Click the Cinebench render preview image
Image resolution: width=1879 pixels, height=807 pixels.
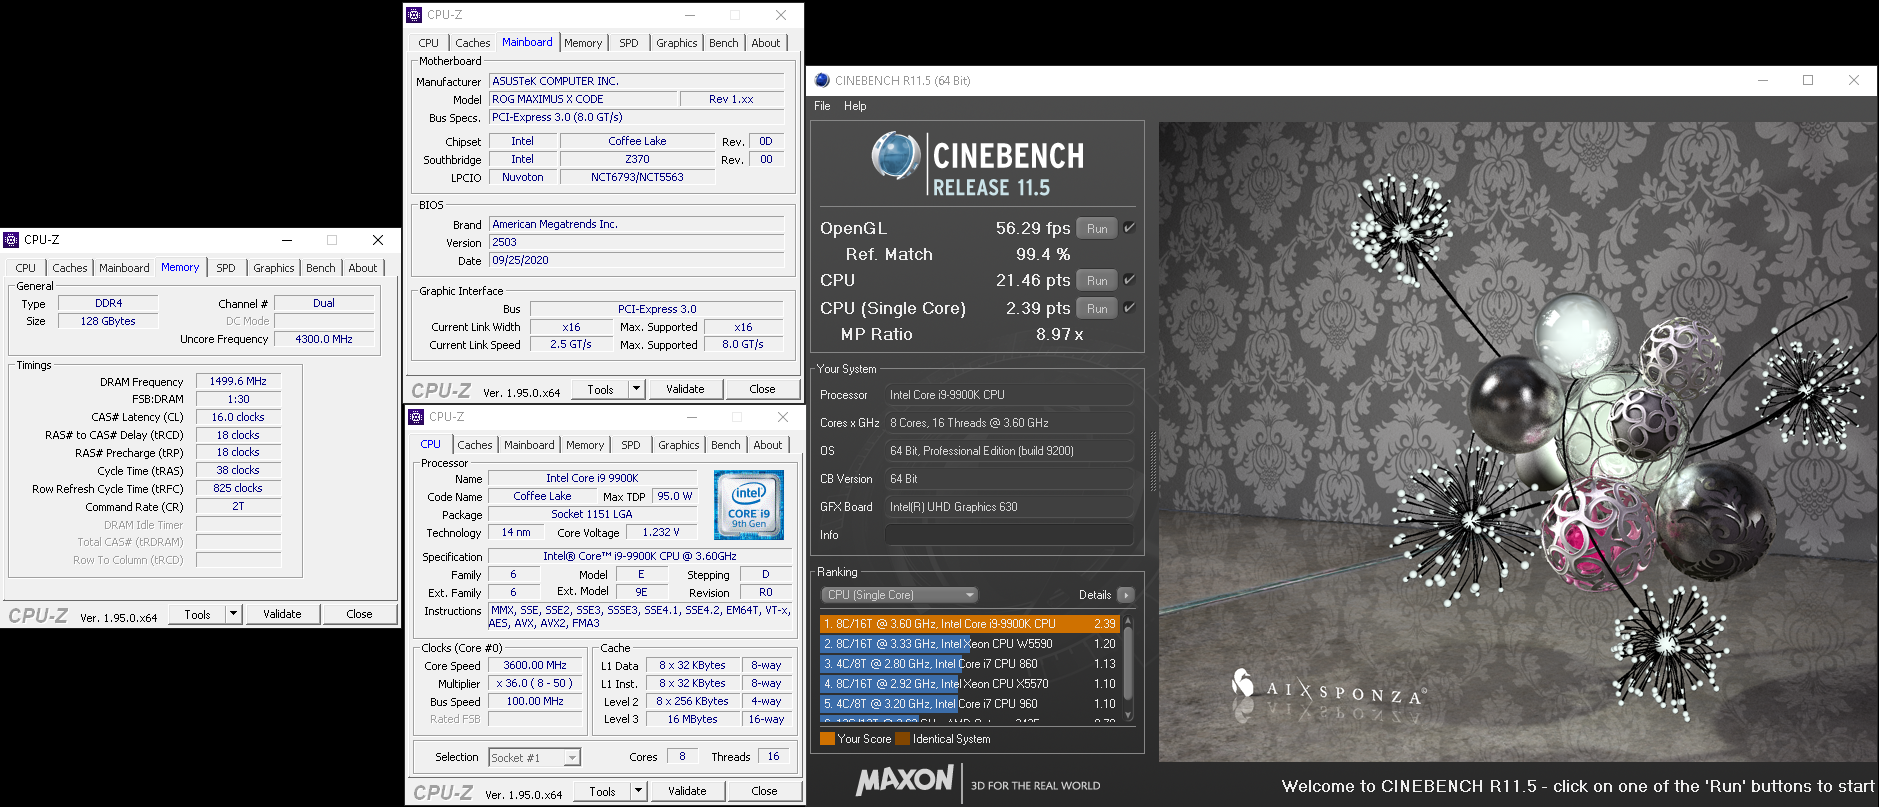coord(1518,442)
